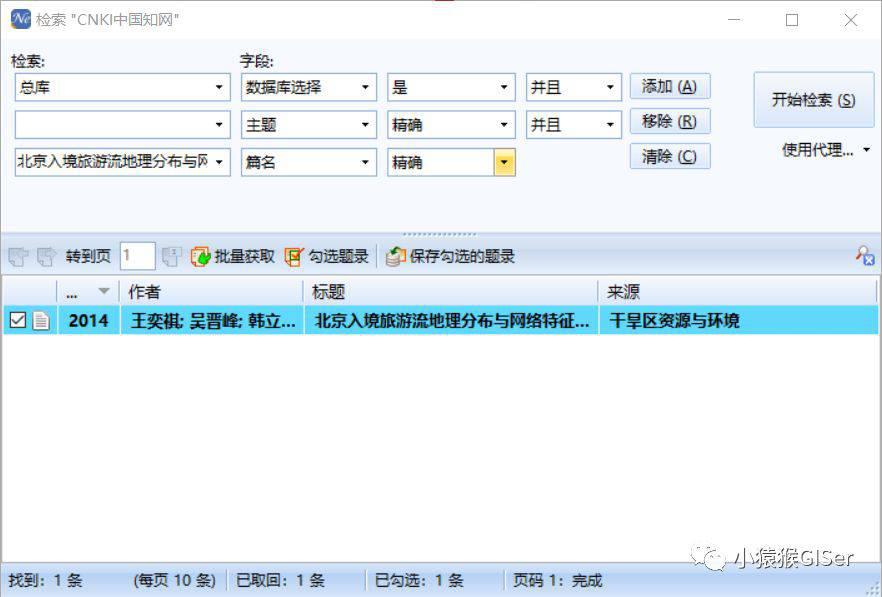Click the previous page arrow icon
The image size is (882, 597).
coord(19,257)
